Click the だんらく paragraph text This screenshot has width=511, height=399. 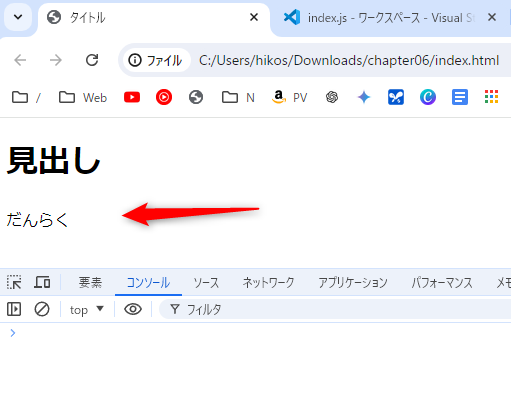point(37,220)
